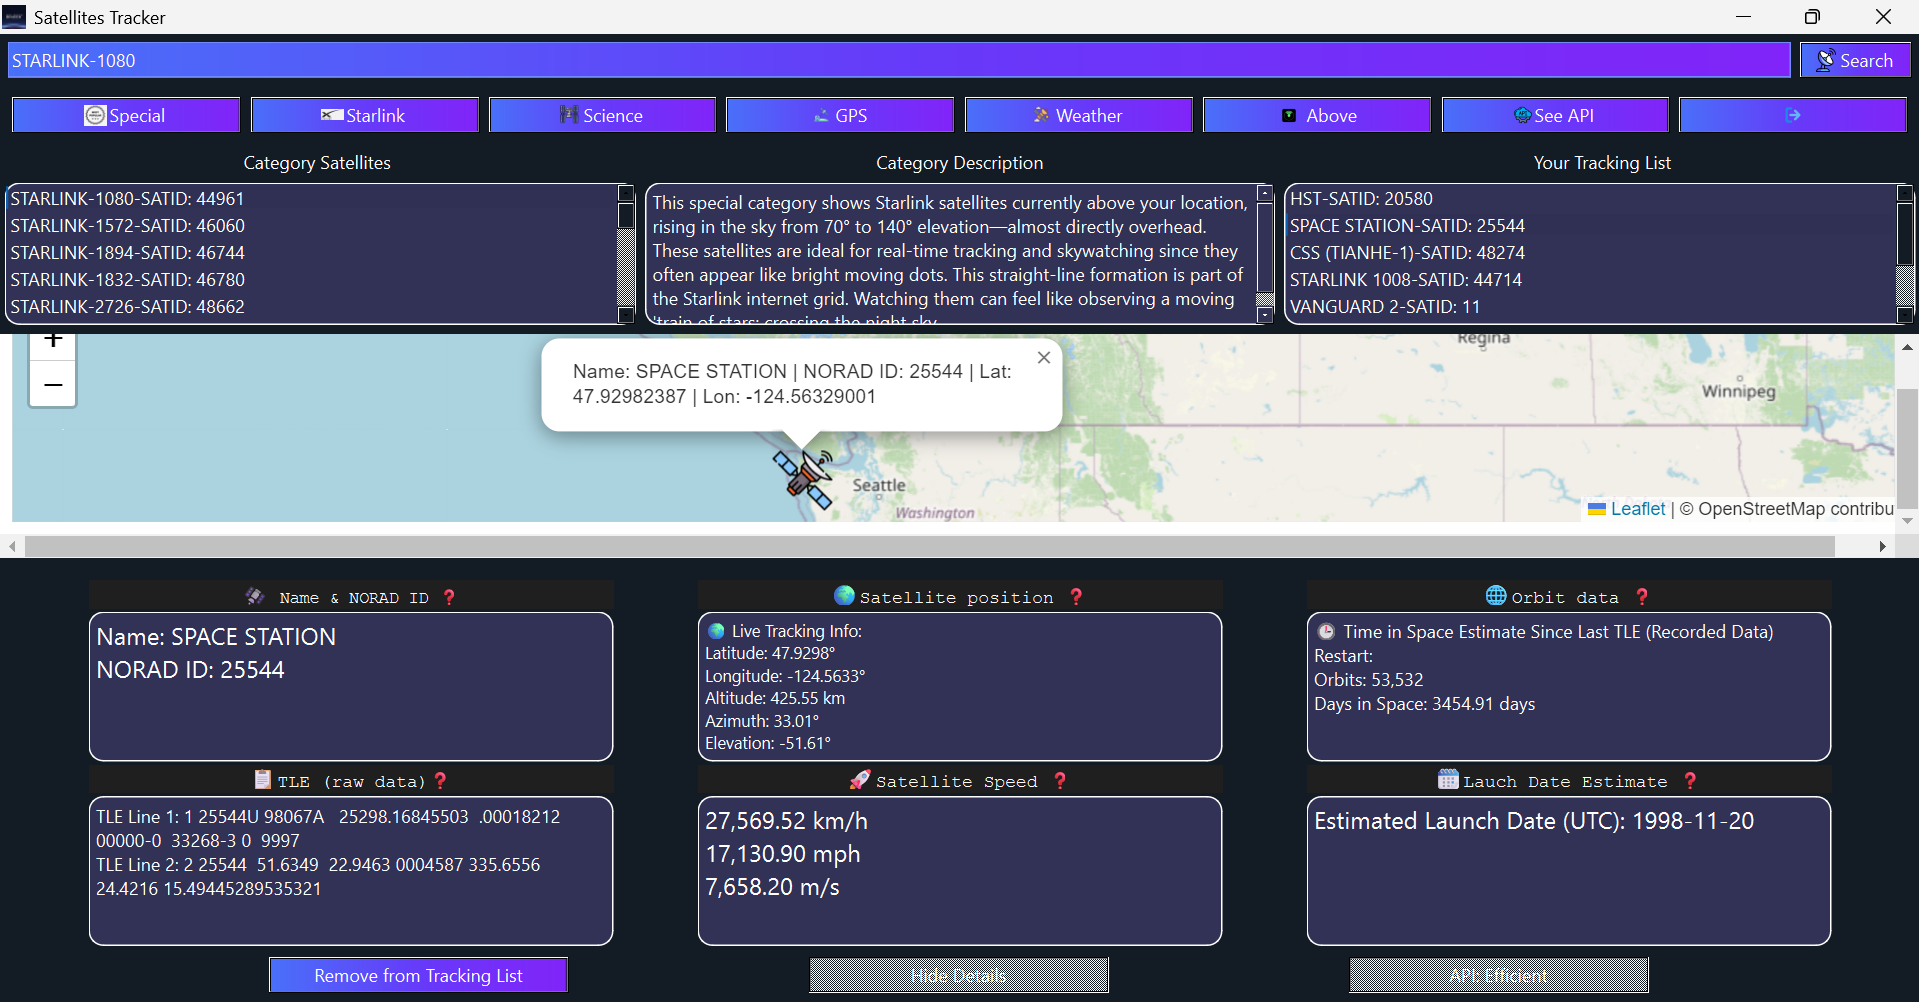
Task: Open the Special category
Action: [x=126, y=115]
